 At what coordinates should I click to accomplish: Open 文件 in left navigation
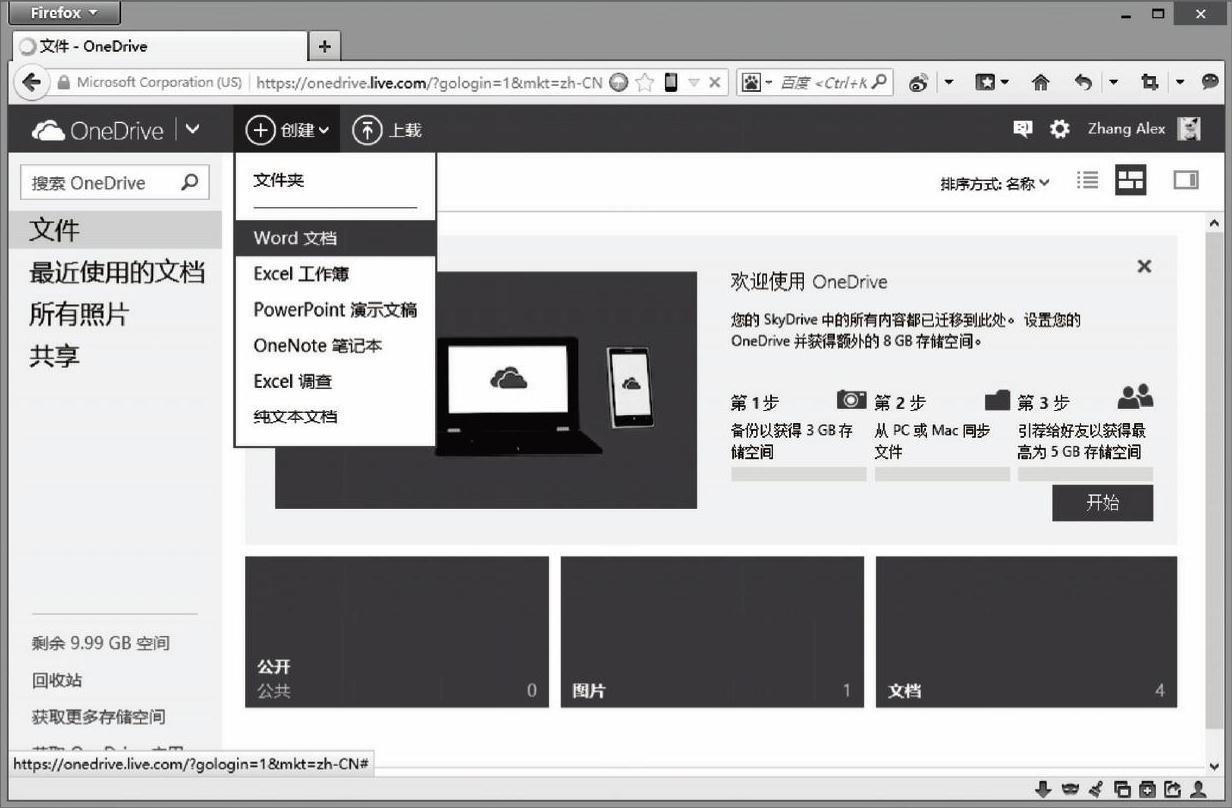[x=115, y=230]
